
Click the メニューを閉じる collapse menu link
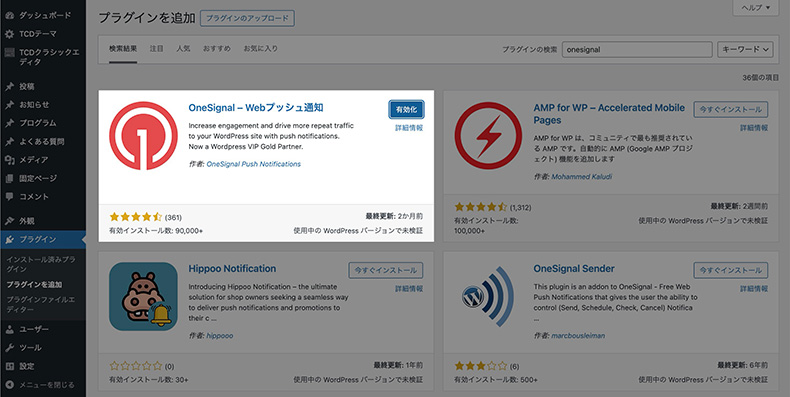[x=47, y=385]
